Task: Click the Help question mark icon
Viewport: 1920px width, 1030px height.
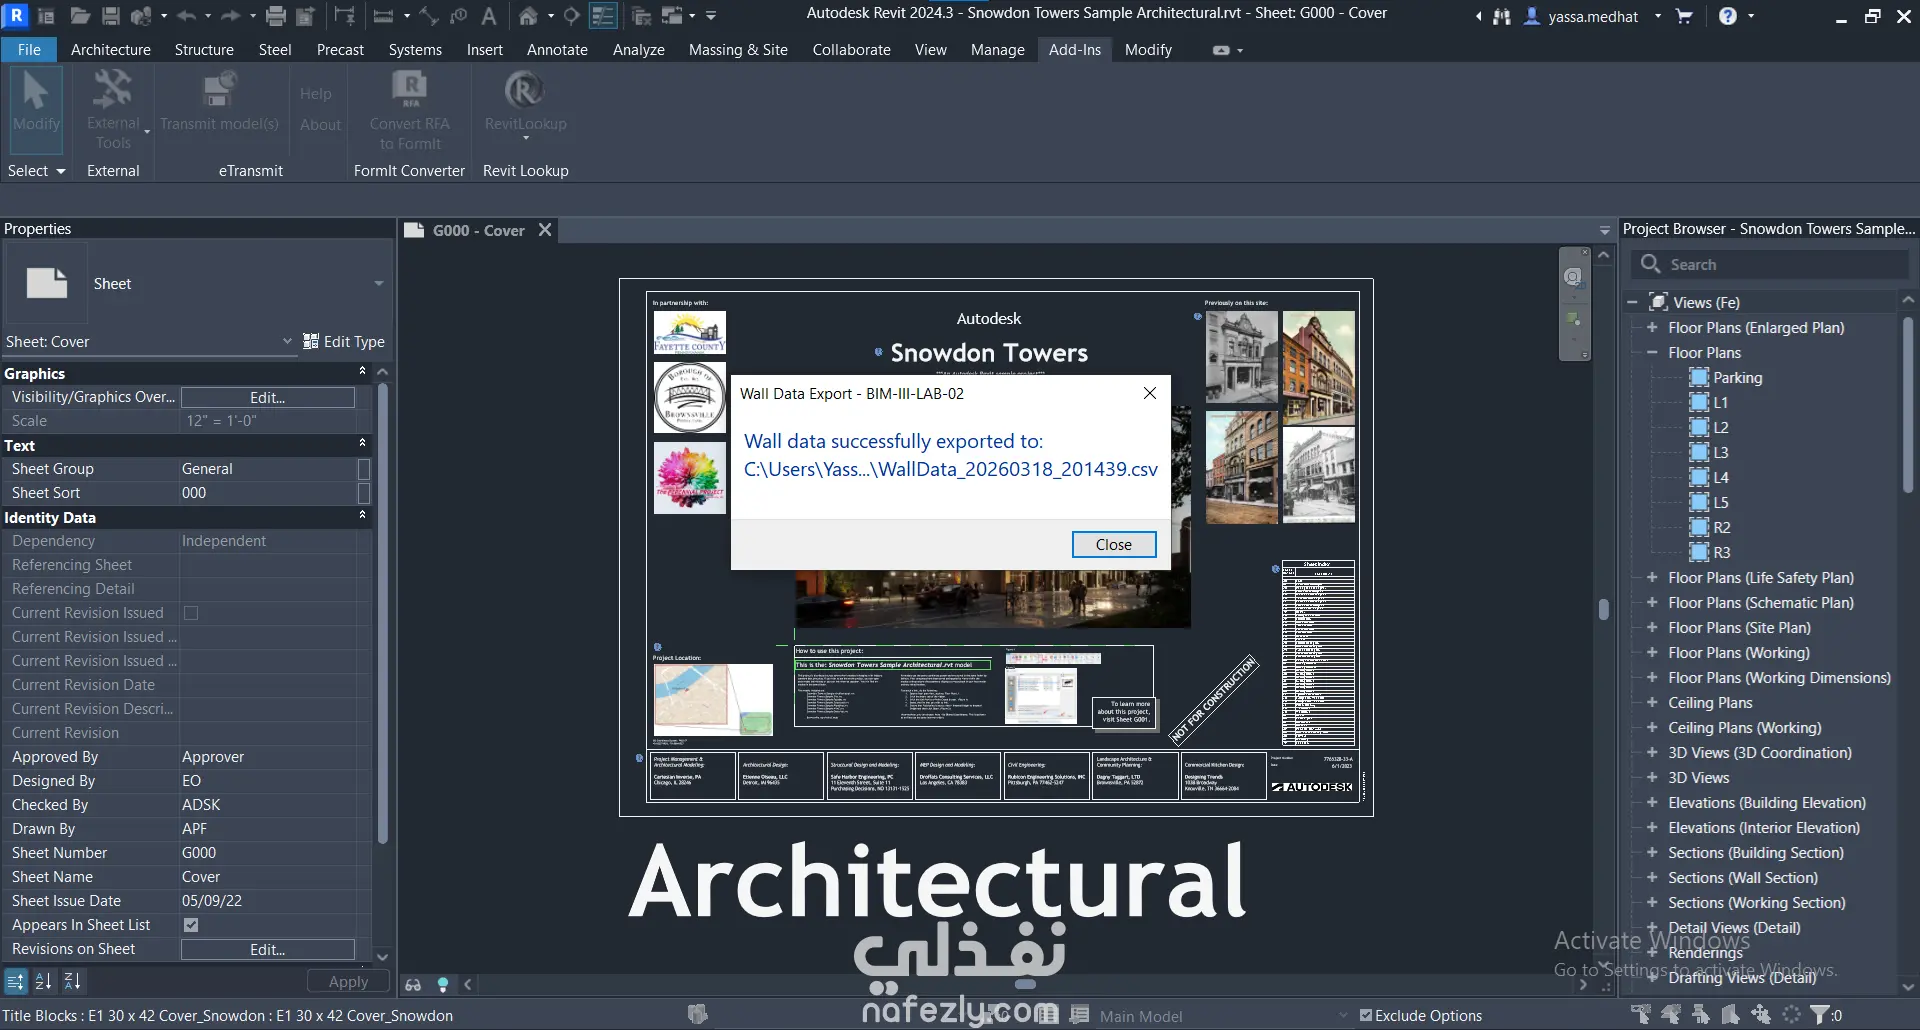Action: [x=1728, y=16]
